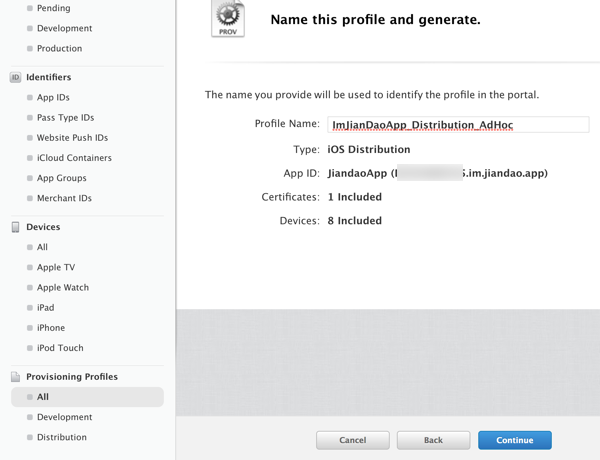Show iPhone devices list
The image size is (600, 460).
pos(51,328)
